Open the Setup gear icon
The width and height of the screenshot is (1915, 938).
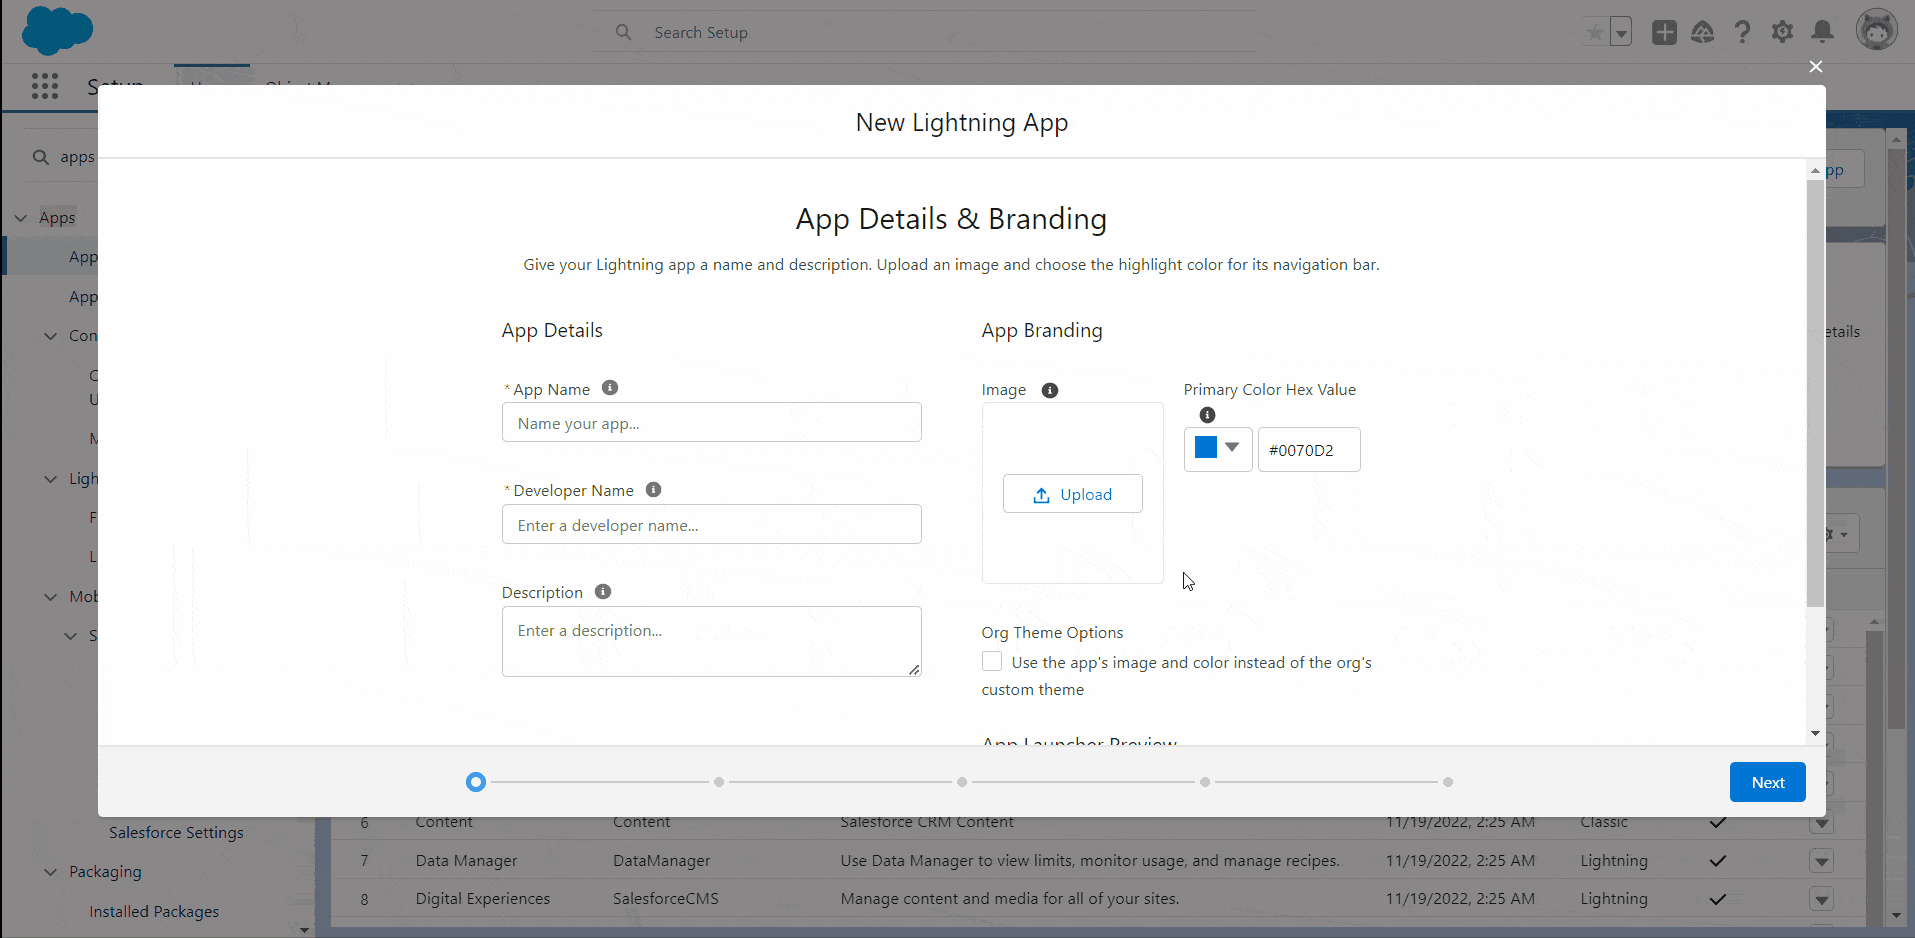point(1783,33)
